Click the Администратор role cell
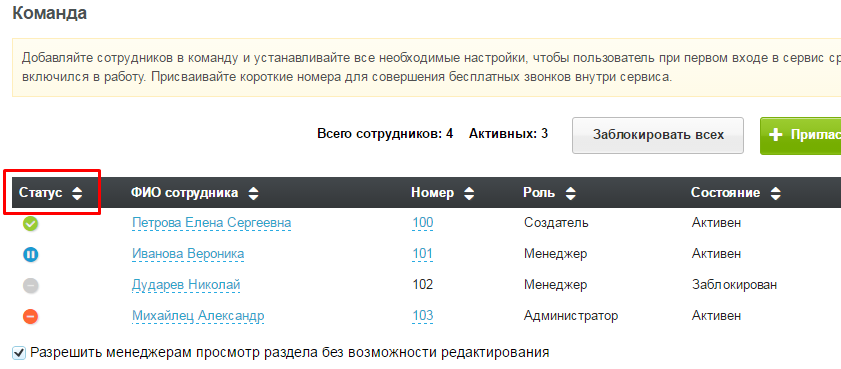 [571, 316]
